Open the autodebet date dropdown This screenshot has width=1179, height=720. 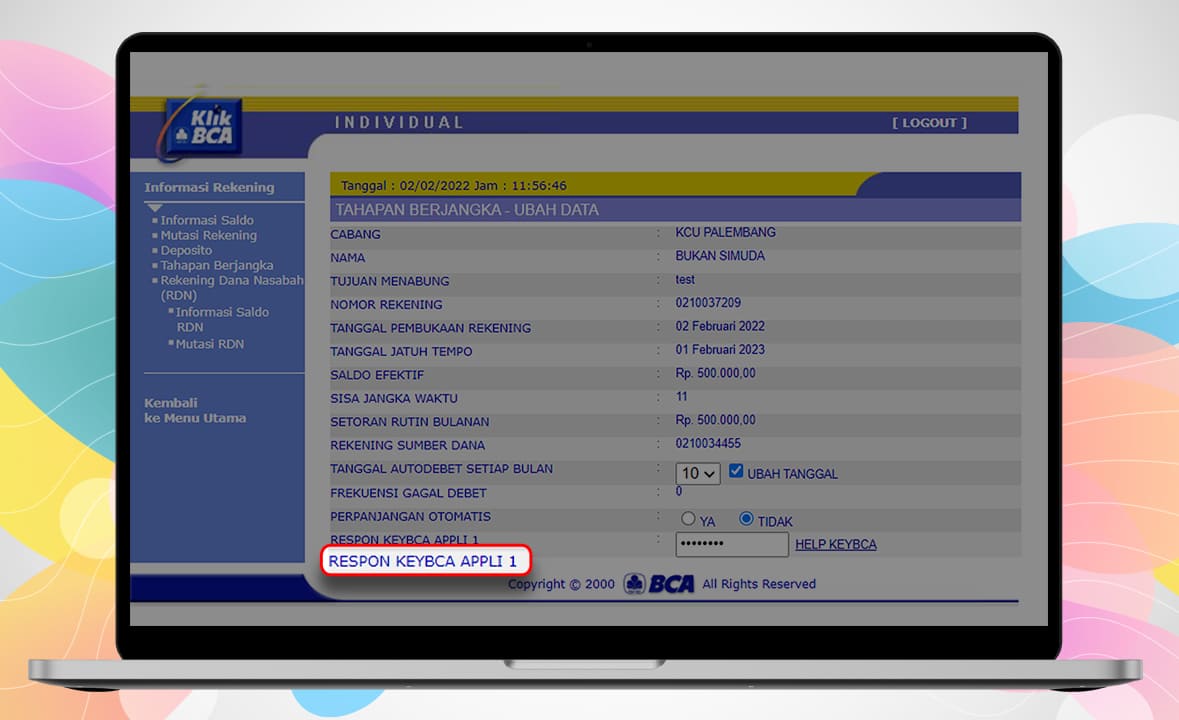pos(698,474)
